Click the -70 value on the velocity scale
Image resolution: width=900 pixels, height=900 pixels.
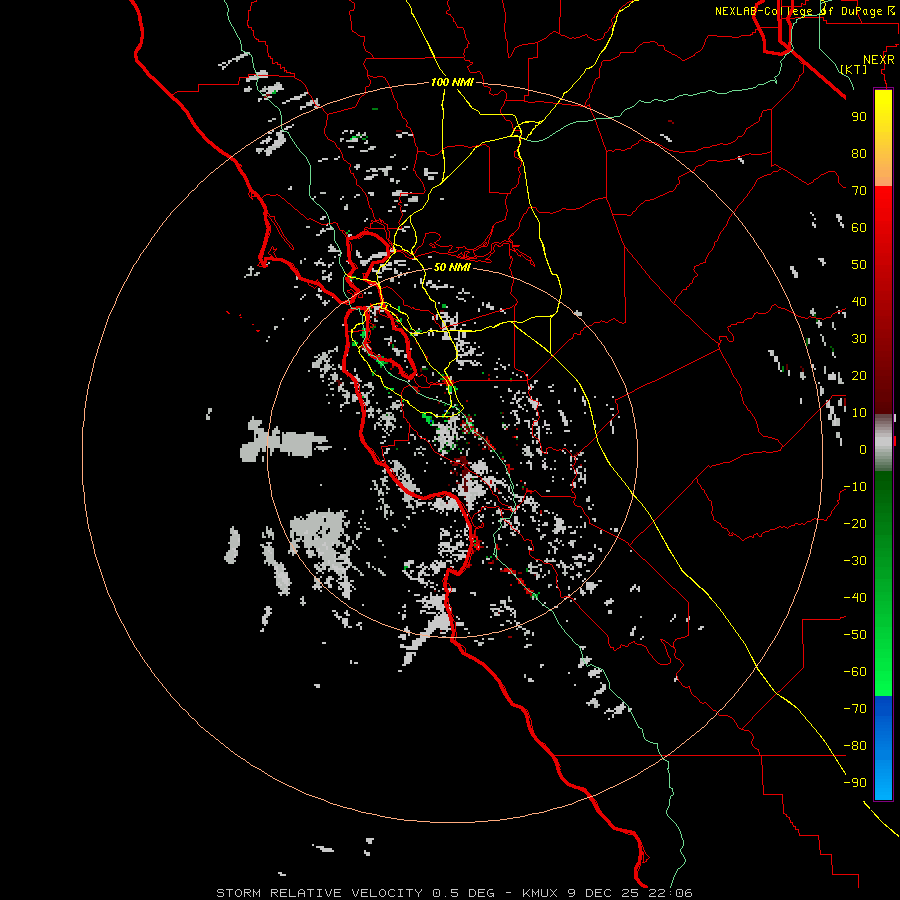pos(855,709)
